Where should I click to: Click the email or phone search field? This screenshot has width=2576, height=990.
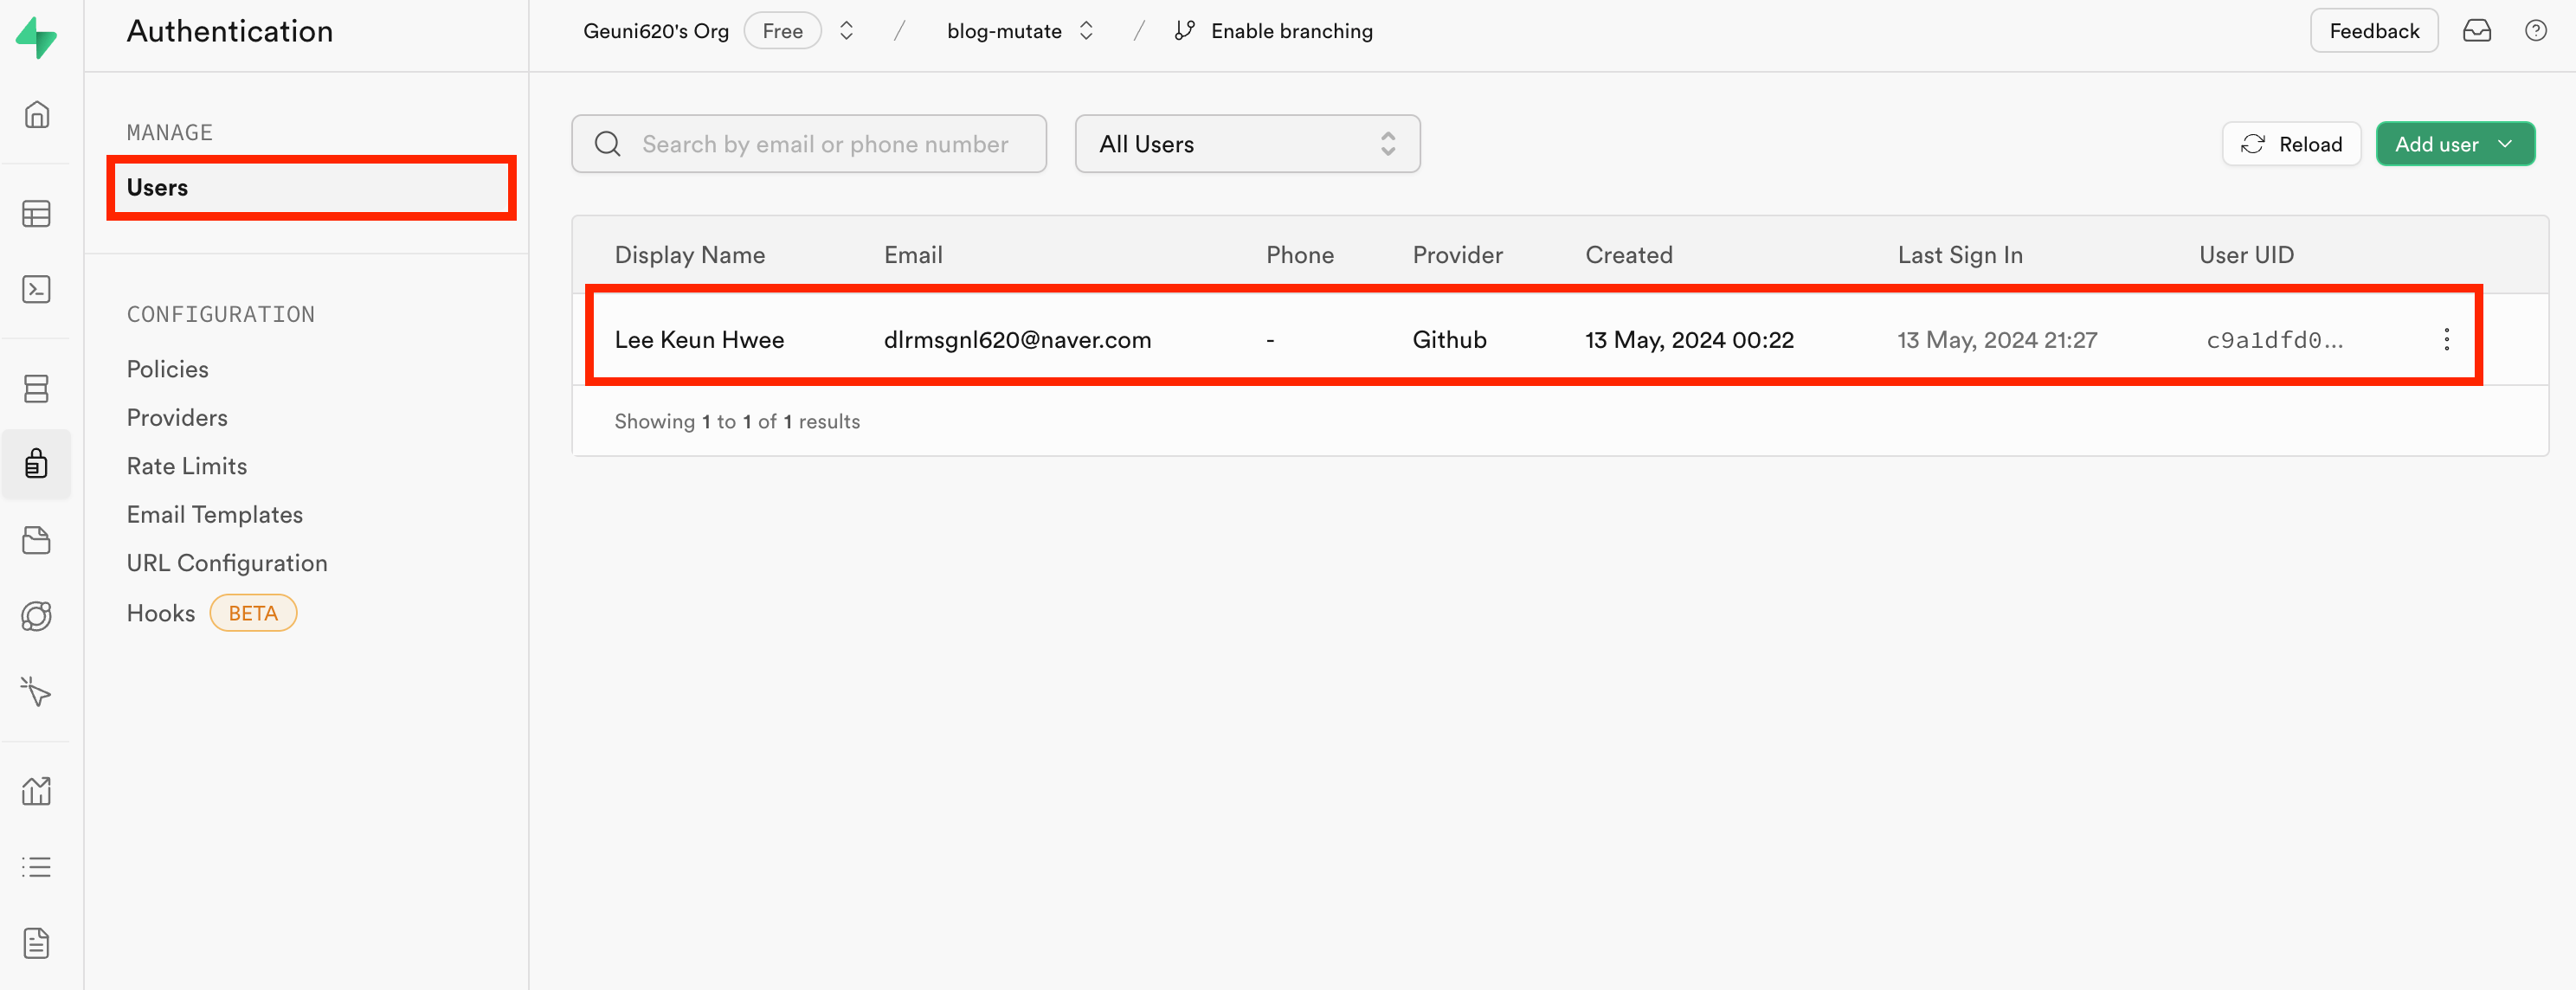point(825,144)
